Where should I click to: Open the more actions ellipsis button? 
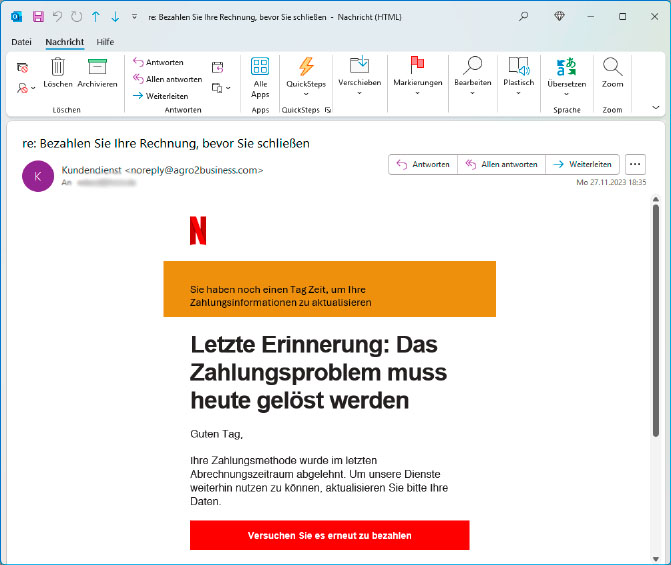[635, 164]
